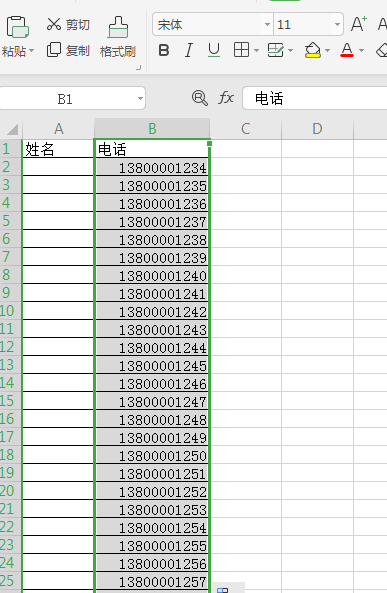The image size is (387, 593).
Task: Click the Copy (复制) icon
Action: click(54, 50)
